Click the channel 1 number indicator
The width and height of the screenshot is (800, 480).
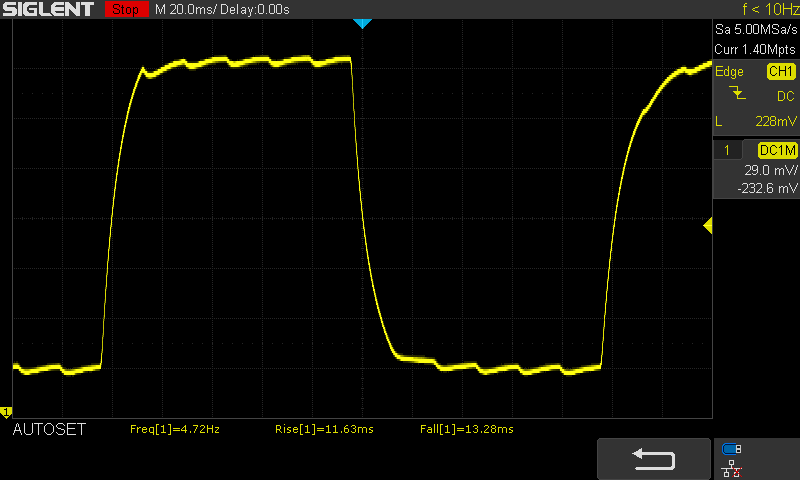point(727,150)
